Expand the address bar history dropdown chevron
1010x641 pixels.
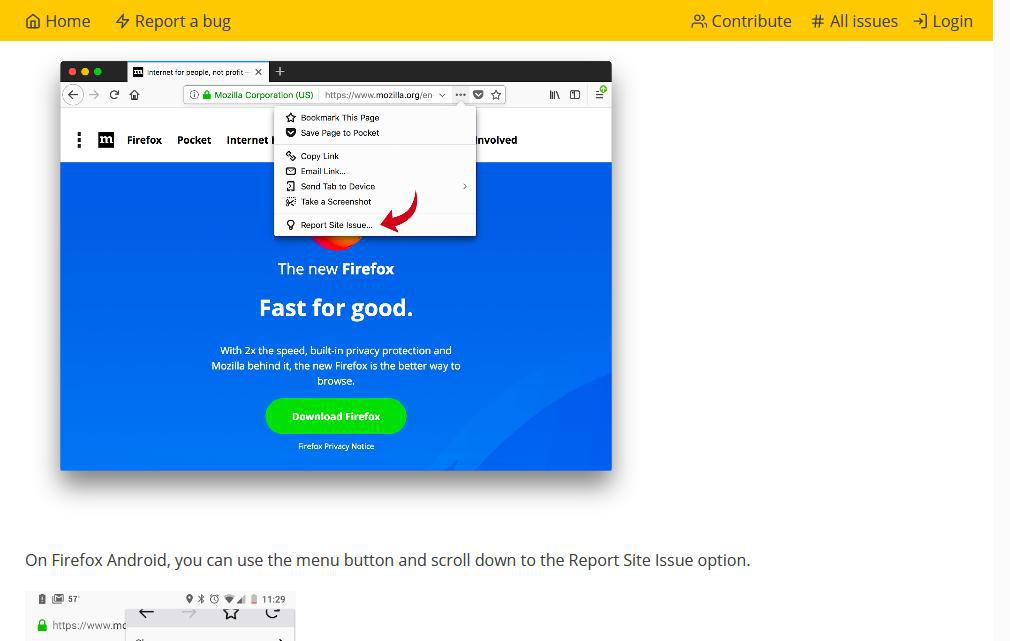pyautogui.click(x=442, y=95)
